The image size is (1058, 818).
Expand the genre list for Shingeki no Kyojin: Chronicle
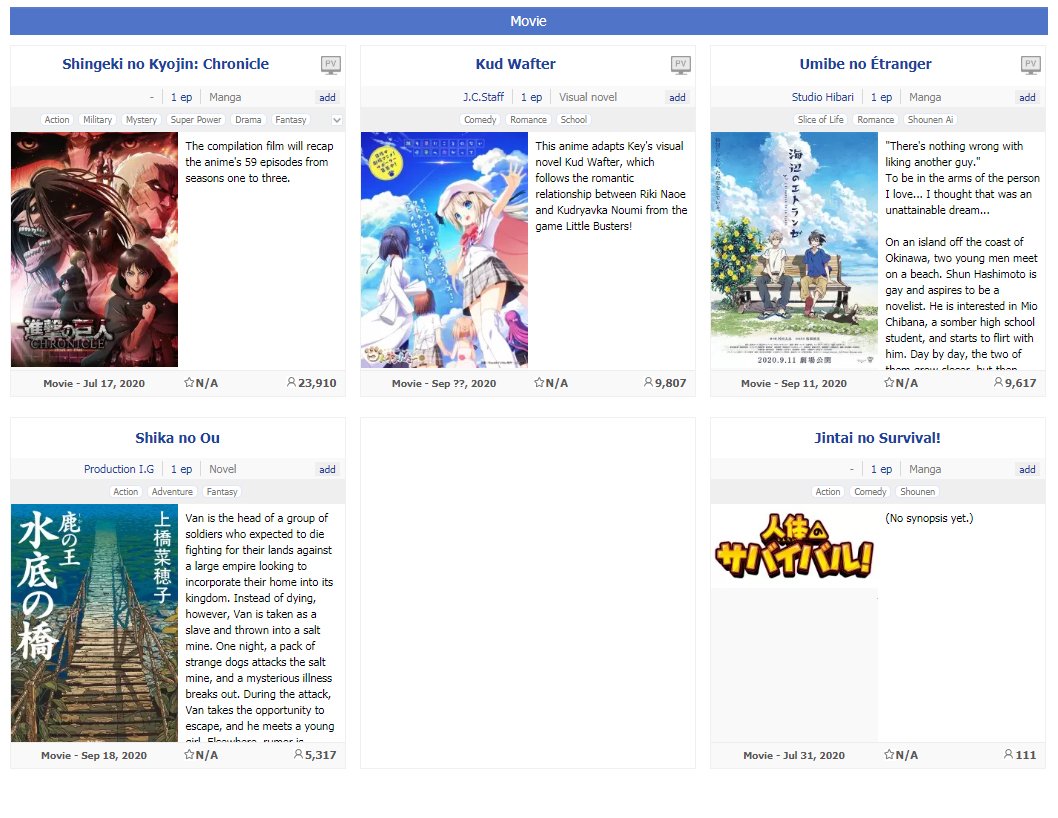coord(337,120)
